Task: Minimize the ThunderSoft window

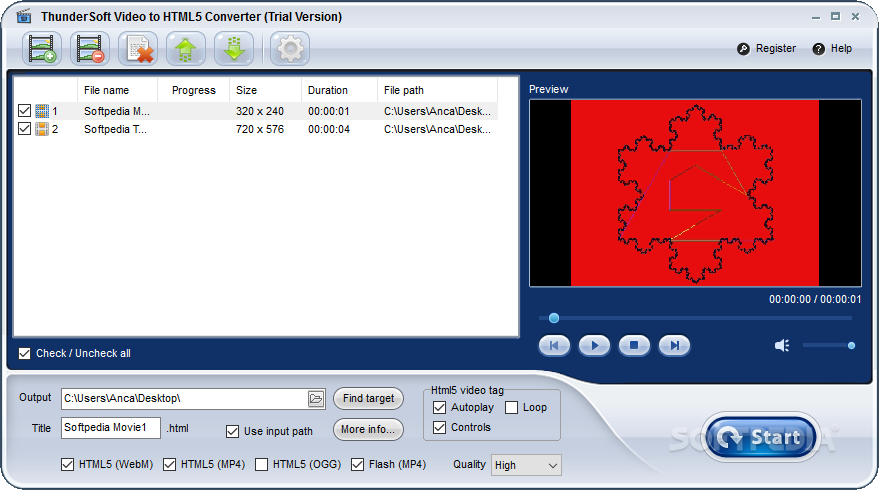Action: [816, 17]
